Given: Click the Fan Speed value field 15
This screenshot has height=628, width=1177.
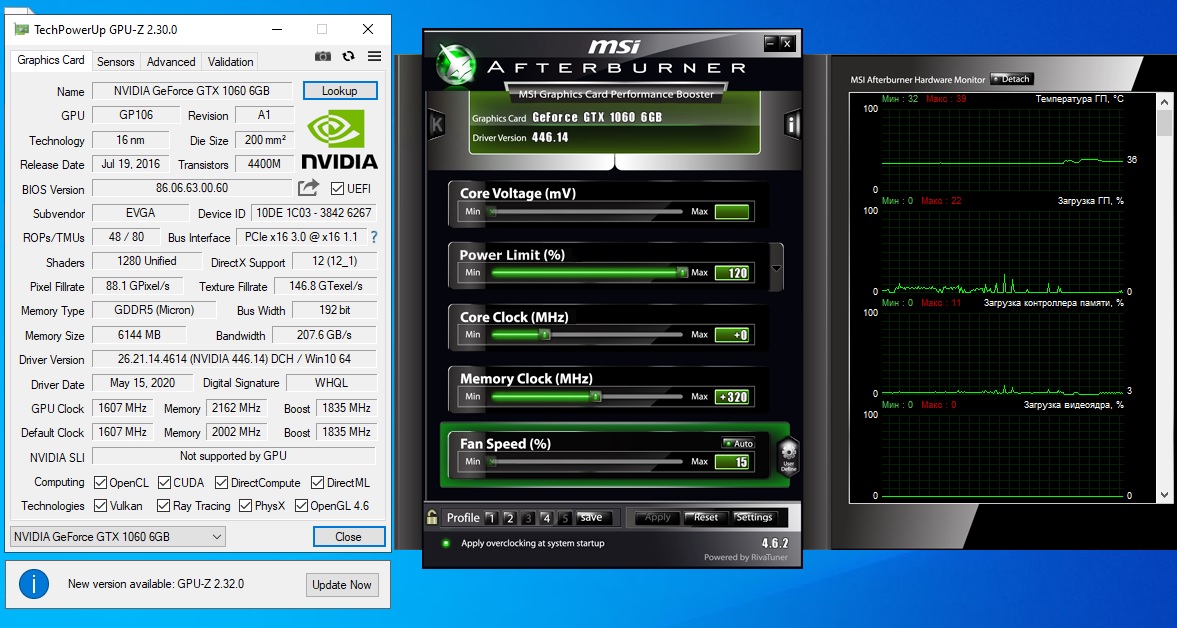Looking at the screenshot, I should (732, 462).
